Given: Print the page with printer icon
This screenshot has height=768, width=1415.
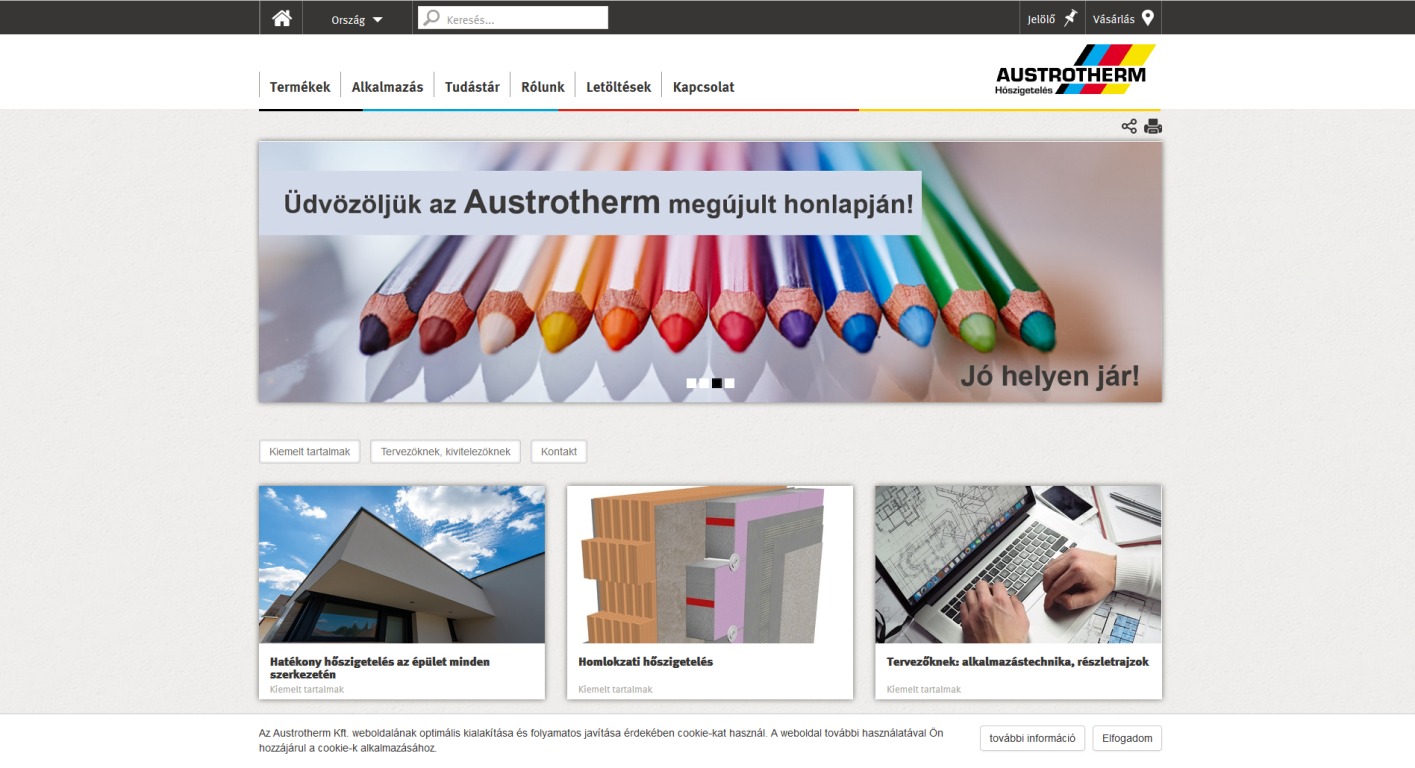Looking at the screenshot, I should (x=1153, y=126).
